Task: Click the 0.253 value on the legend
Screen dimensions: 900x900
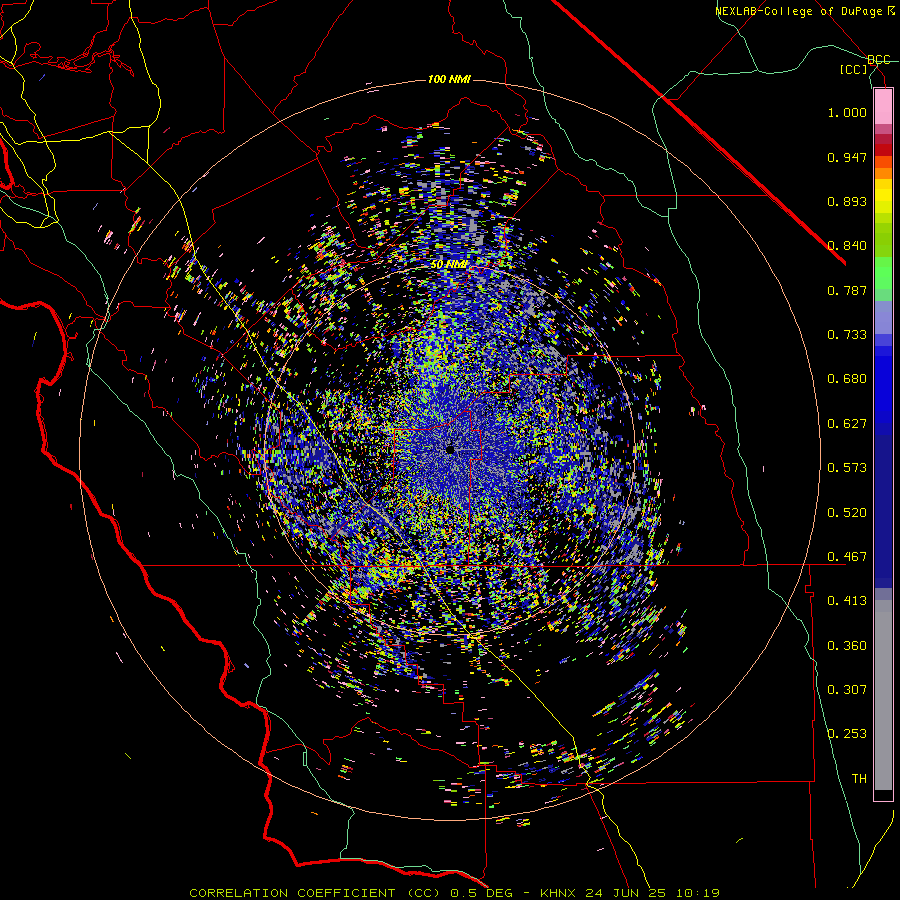Action: click(x=847, y=734)
